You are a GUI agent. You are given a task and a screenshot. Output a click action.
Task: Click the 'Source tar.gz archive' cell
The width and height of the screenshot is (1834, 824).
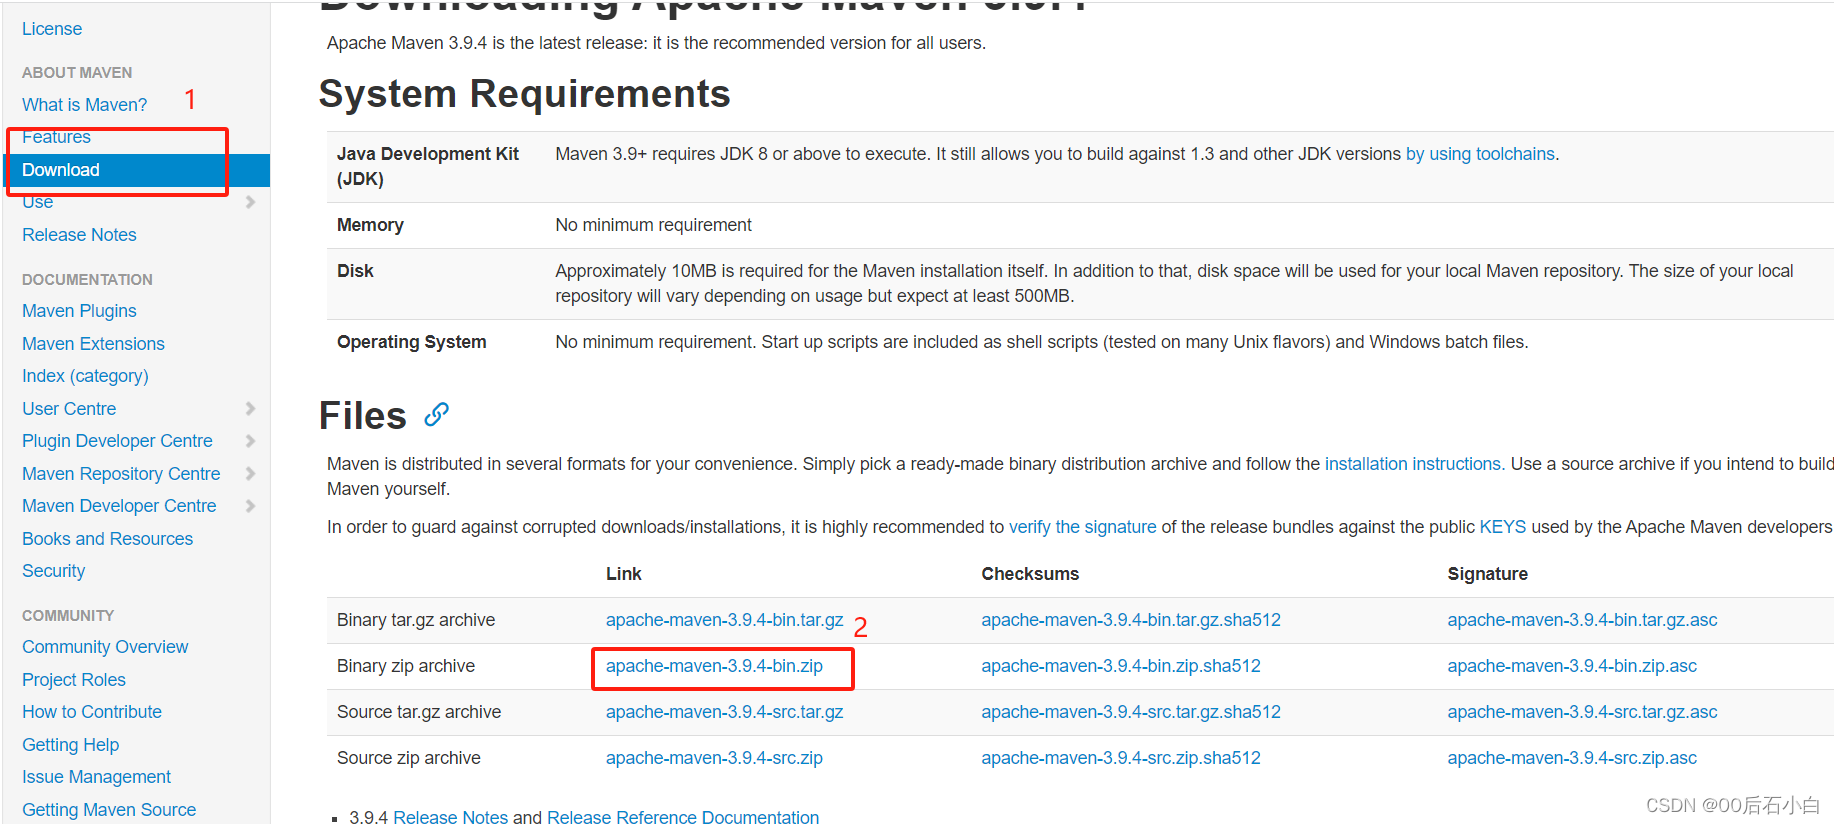pyautogui.click(x=419, y=712)
